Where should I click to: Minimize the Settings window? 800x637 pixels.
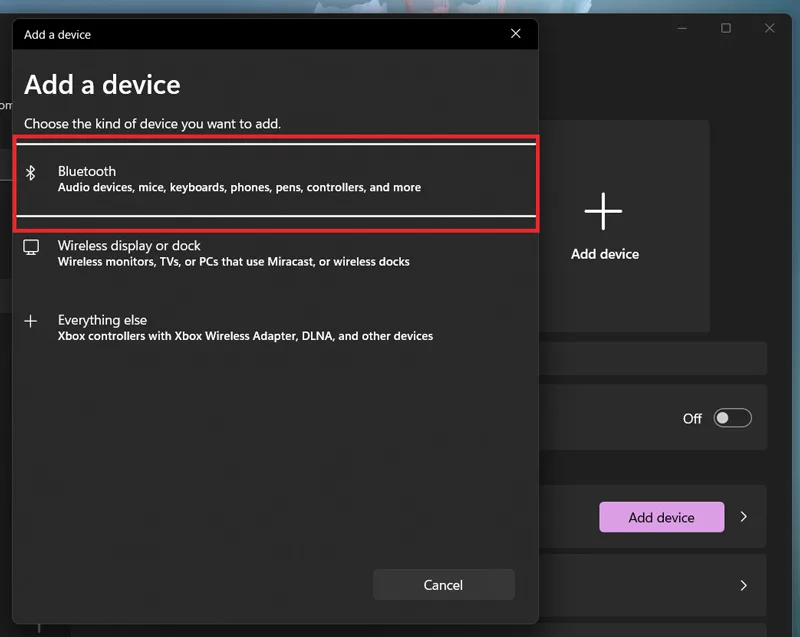click(682, 28)
